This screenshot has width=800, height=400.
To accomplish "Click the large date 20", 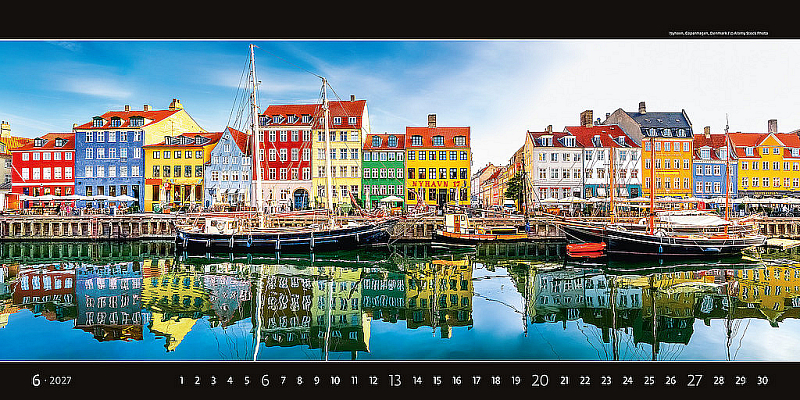I will tap(540, 381).
